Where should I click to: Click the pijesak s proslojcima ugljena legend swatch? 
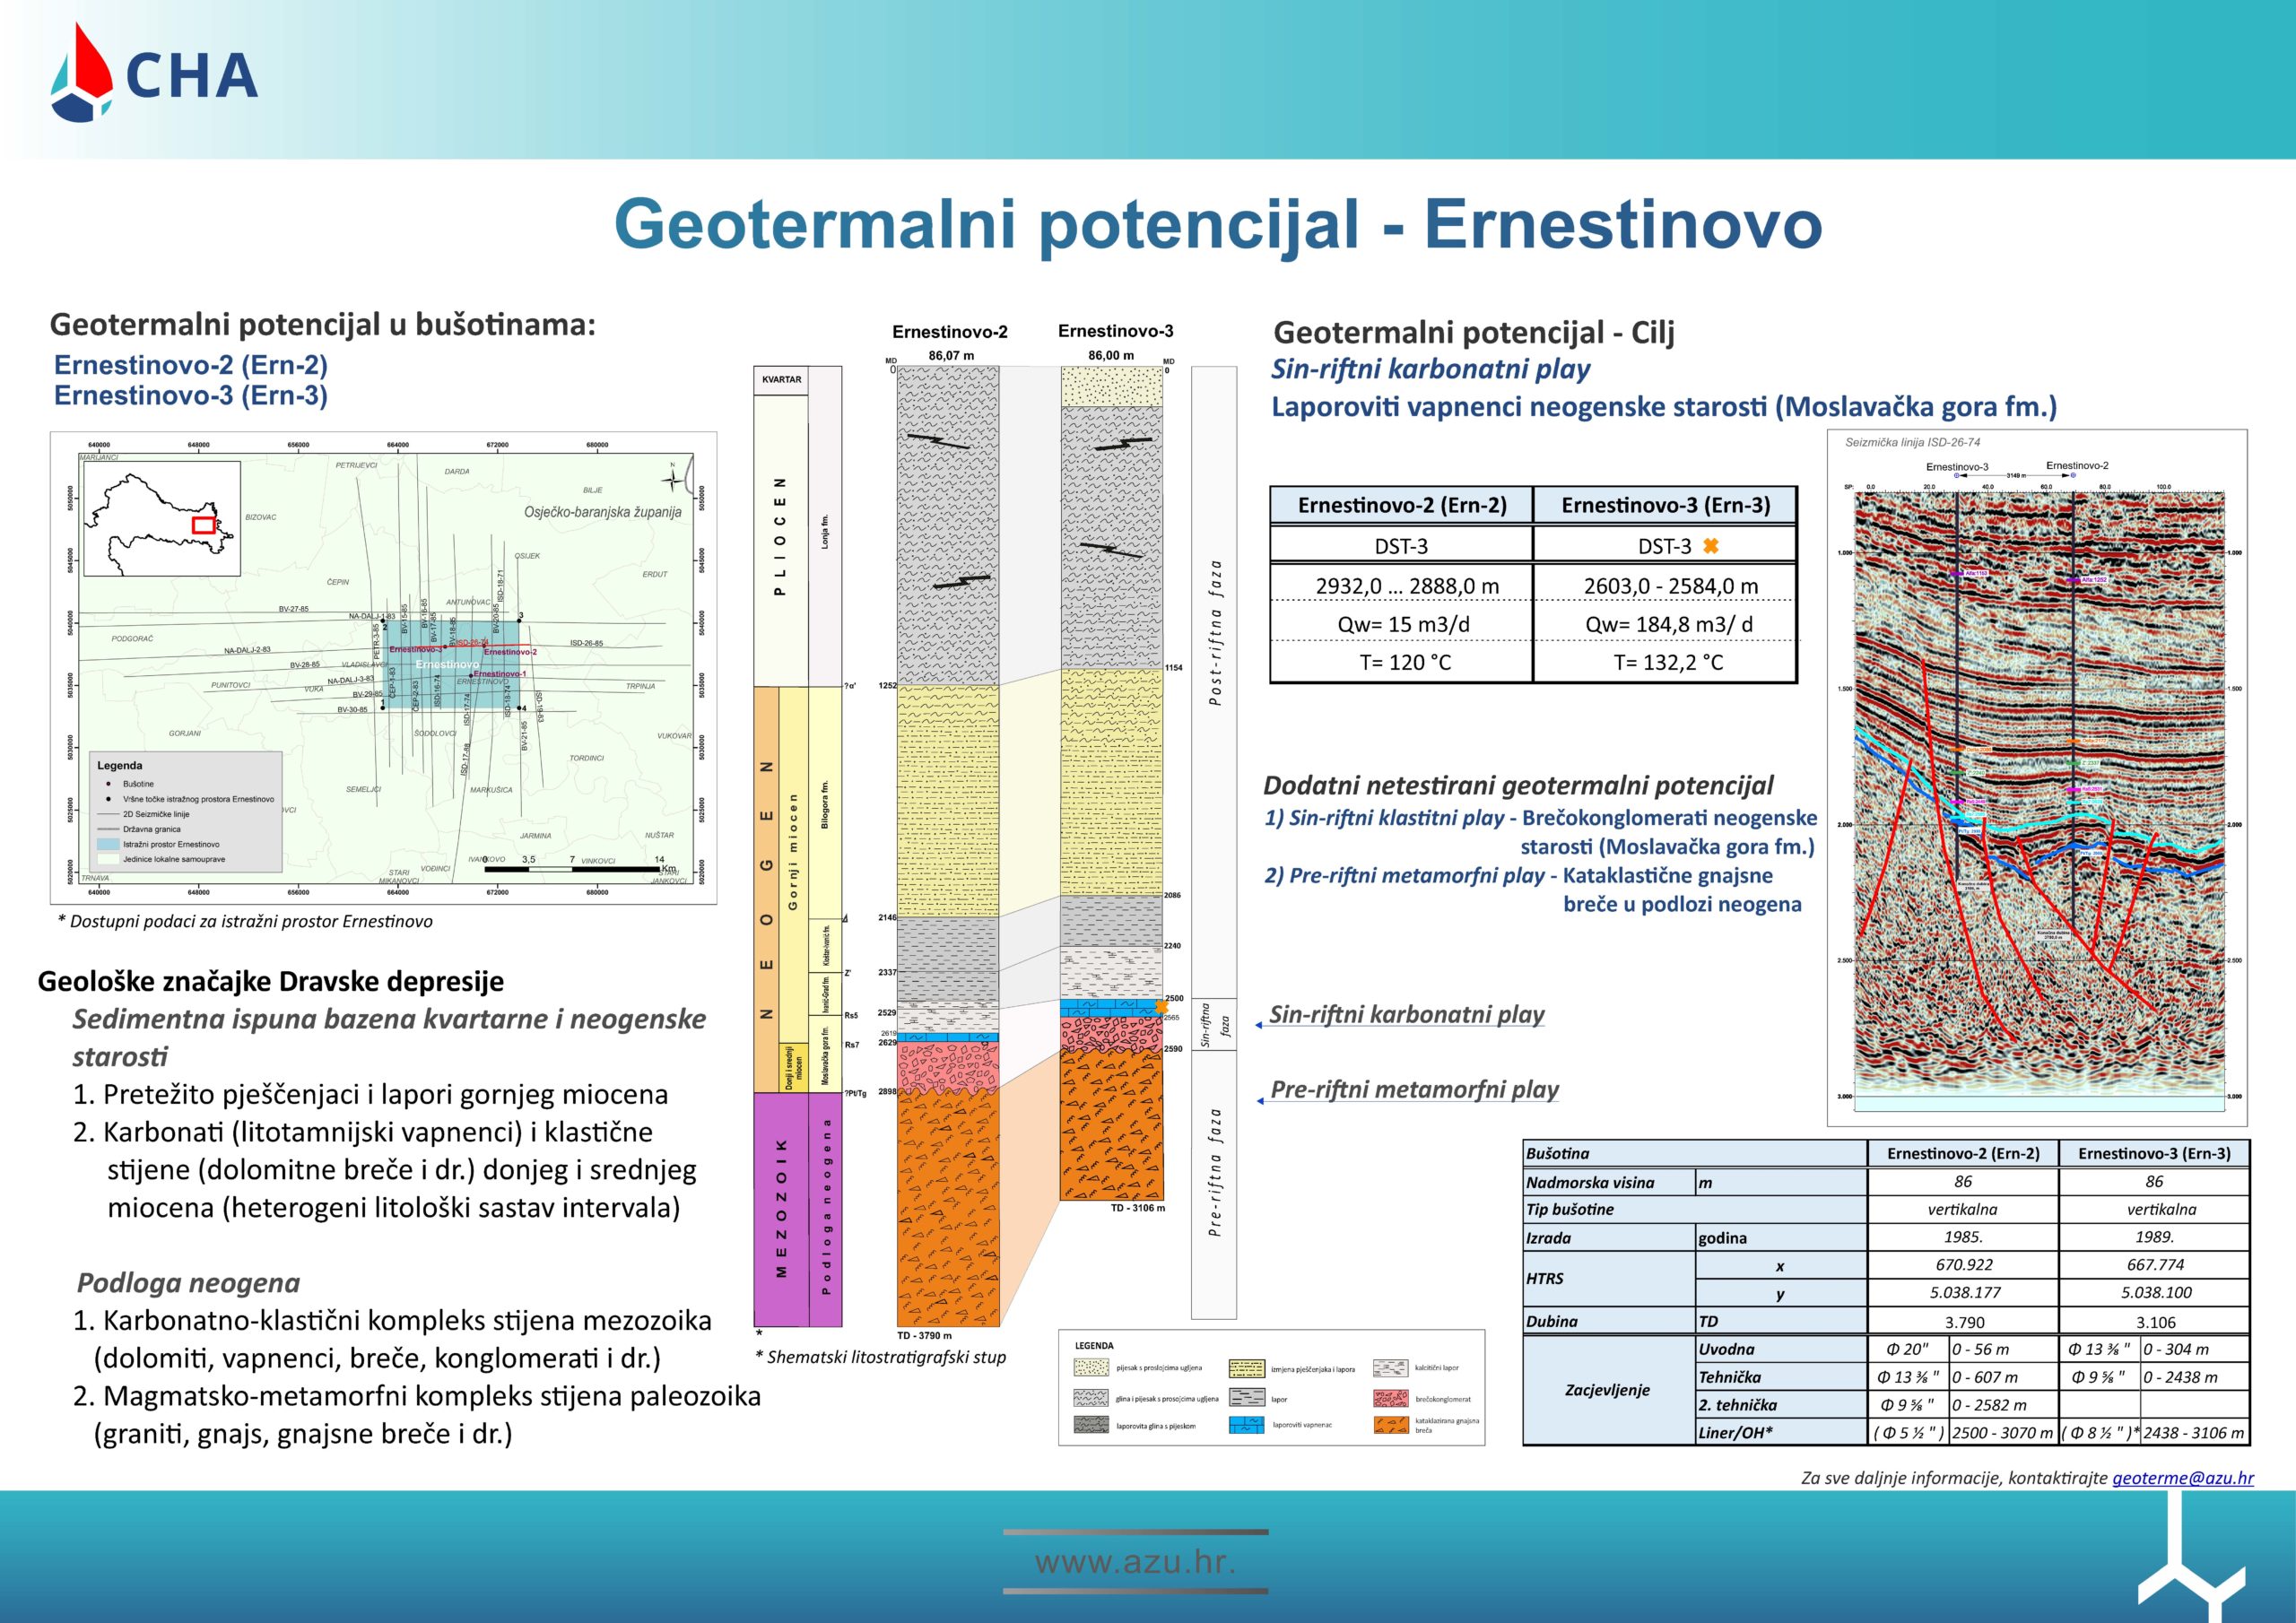click(x=1092, y=1367)
